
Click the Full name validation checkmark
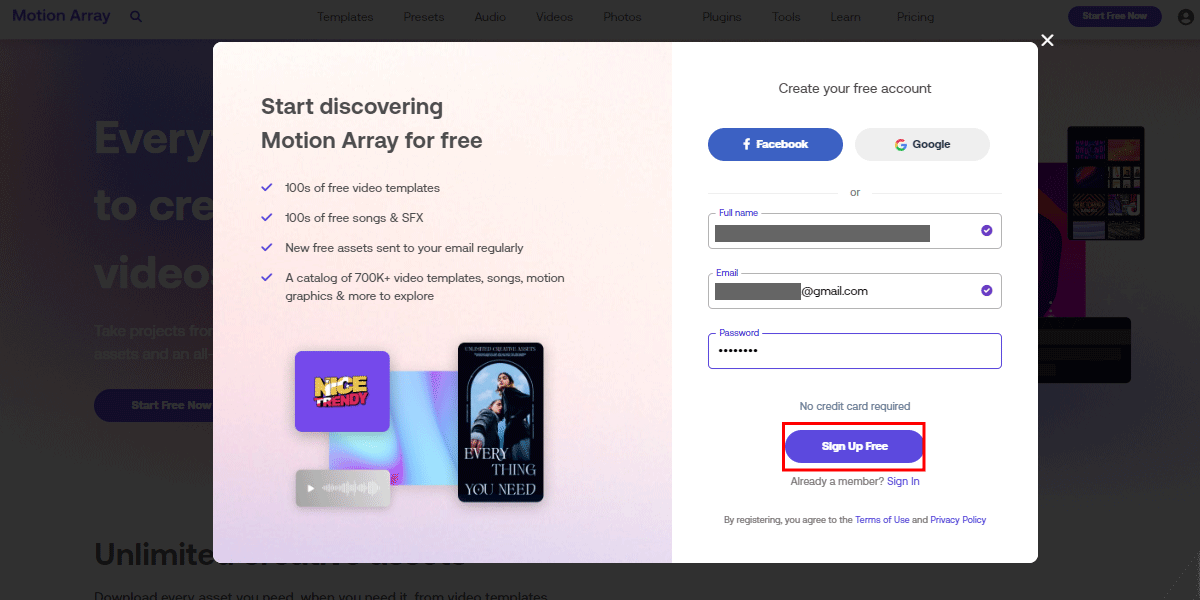click(x=987, y=231)
